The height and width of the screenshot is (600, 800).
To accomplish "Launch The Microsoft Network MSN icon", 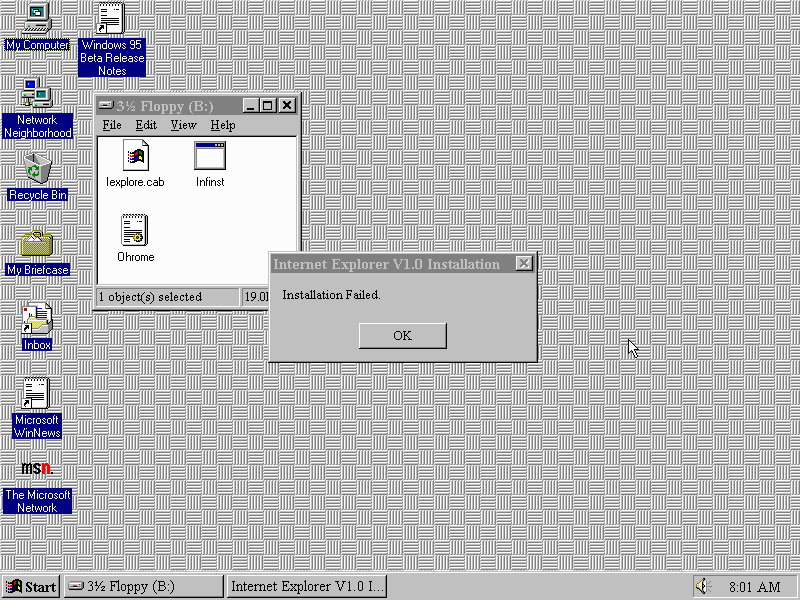I will click(37, 469).
